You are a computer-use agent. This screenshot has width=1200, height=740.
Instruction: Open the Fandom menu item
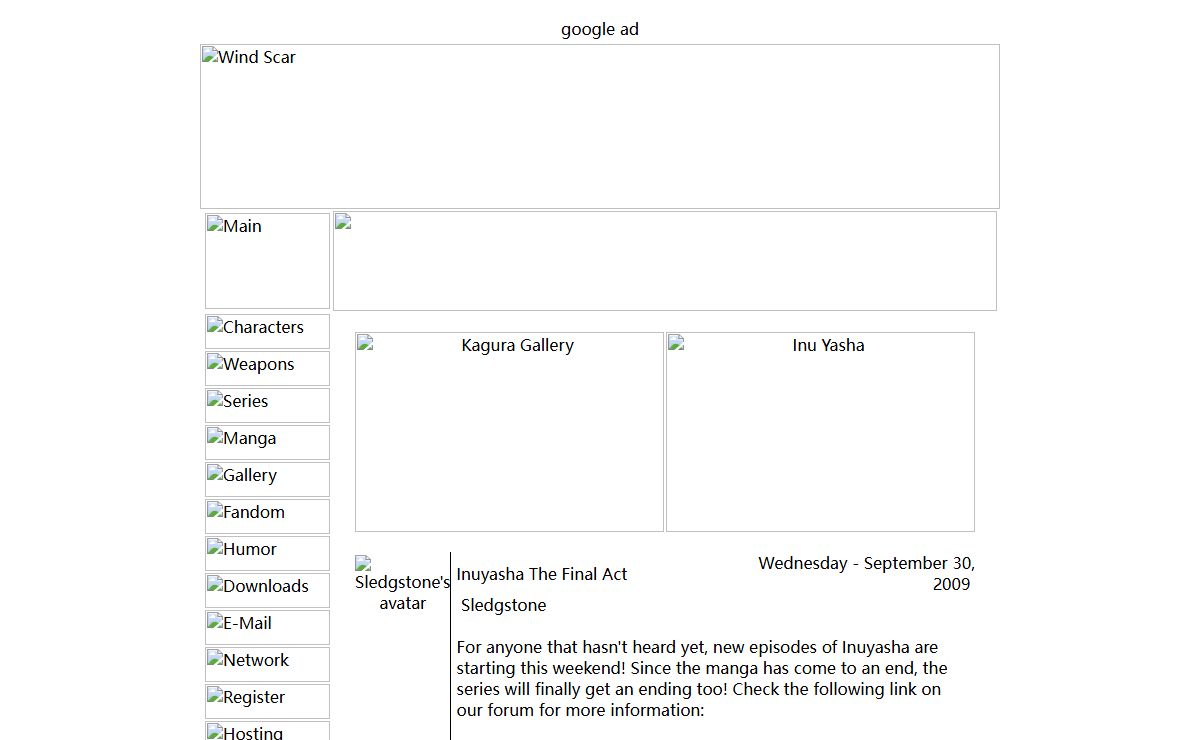[267, 516]
